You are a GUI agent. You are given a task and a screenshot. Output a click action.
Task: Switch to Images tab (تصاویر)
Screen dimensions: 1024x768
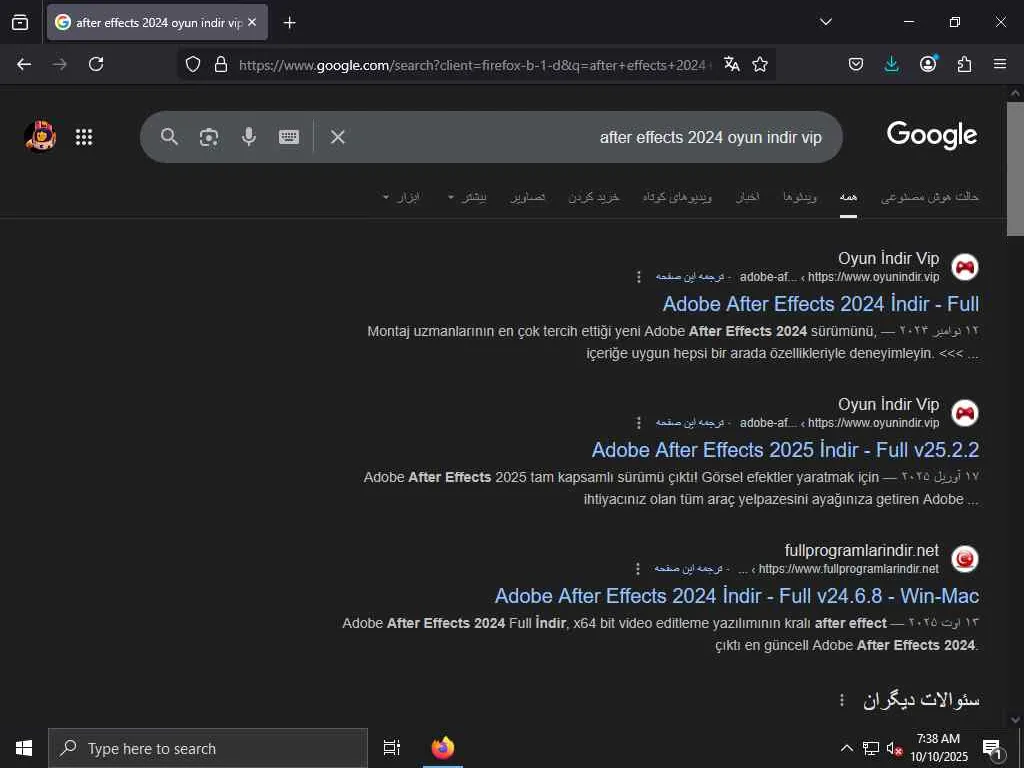528,197
